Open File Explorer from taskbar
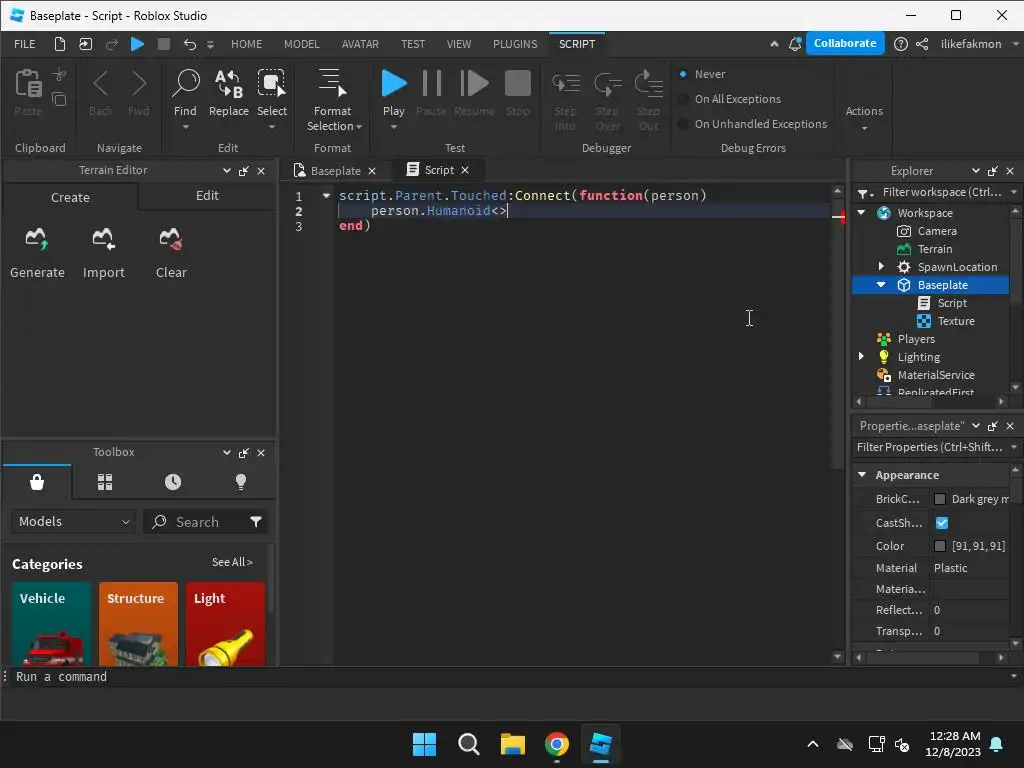 (513, 744)
